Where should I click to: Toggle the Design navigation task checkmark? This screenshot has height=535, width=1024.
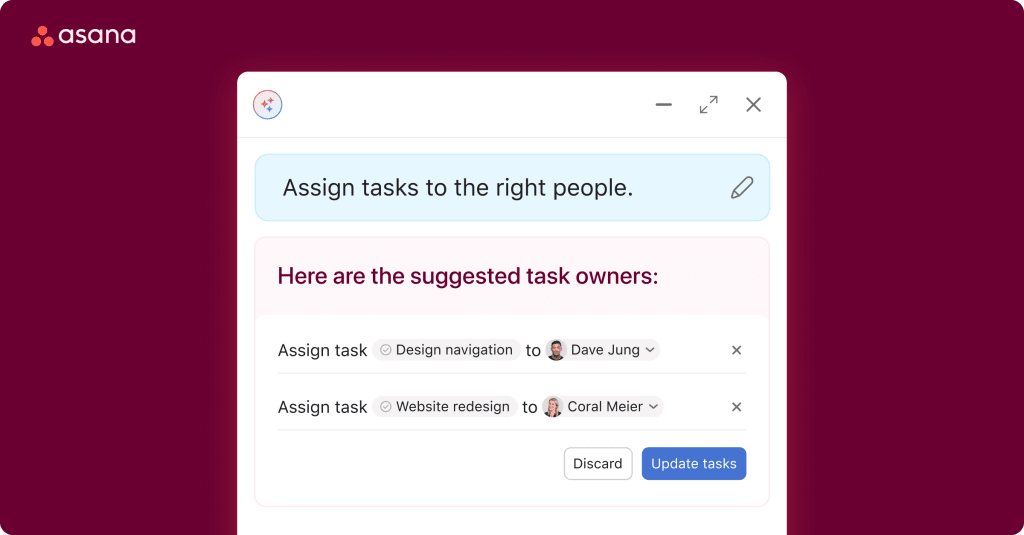pyautogui.click(x=386, y=350)
